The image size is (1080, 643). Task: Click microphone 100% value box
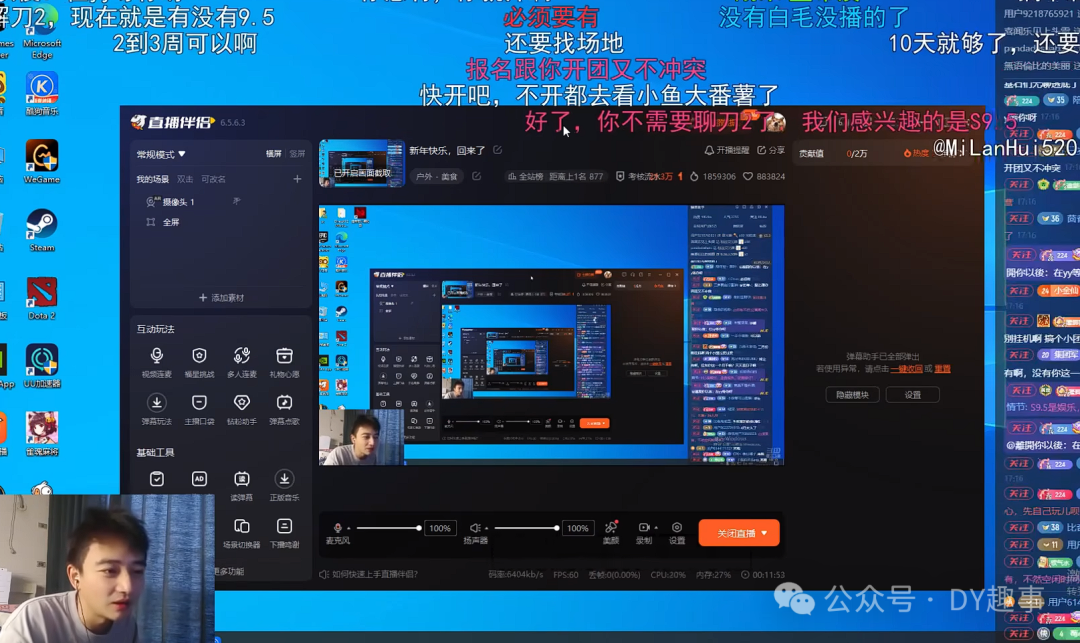[x=440, y=528]
